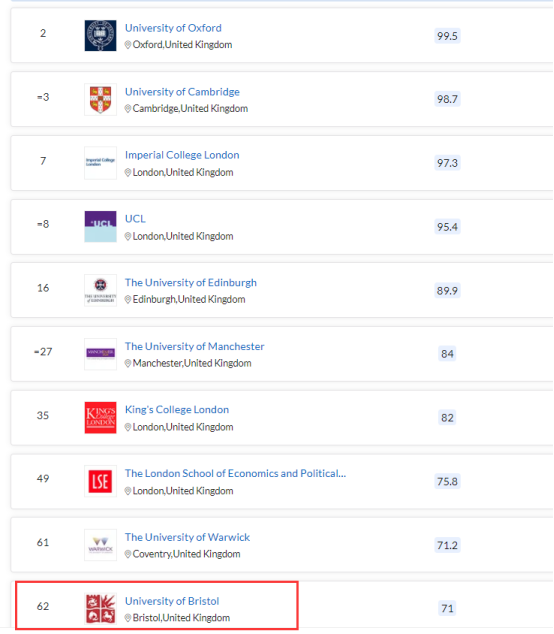Viewport: 554px width, 634px height.
Task: Click the location pin in LSE row
Action: [x=128, y=491]
